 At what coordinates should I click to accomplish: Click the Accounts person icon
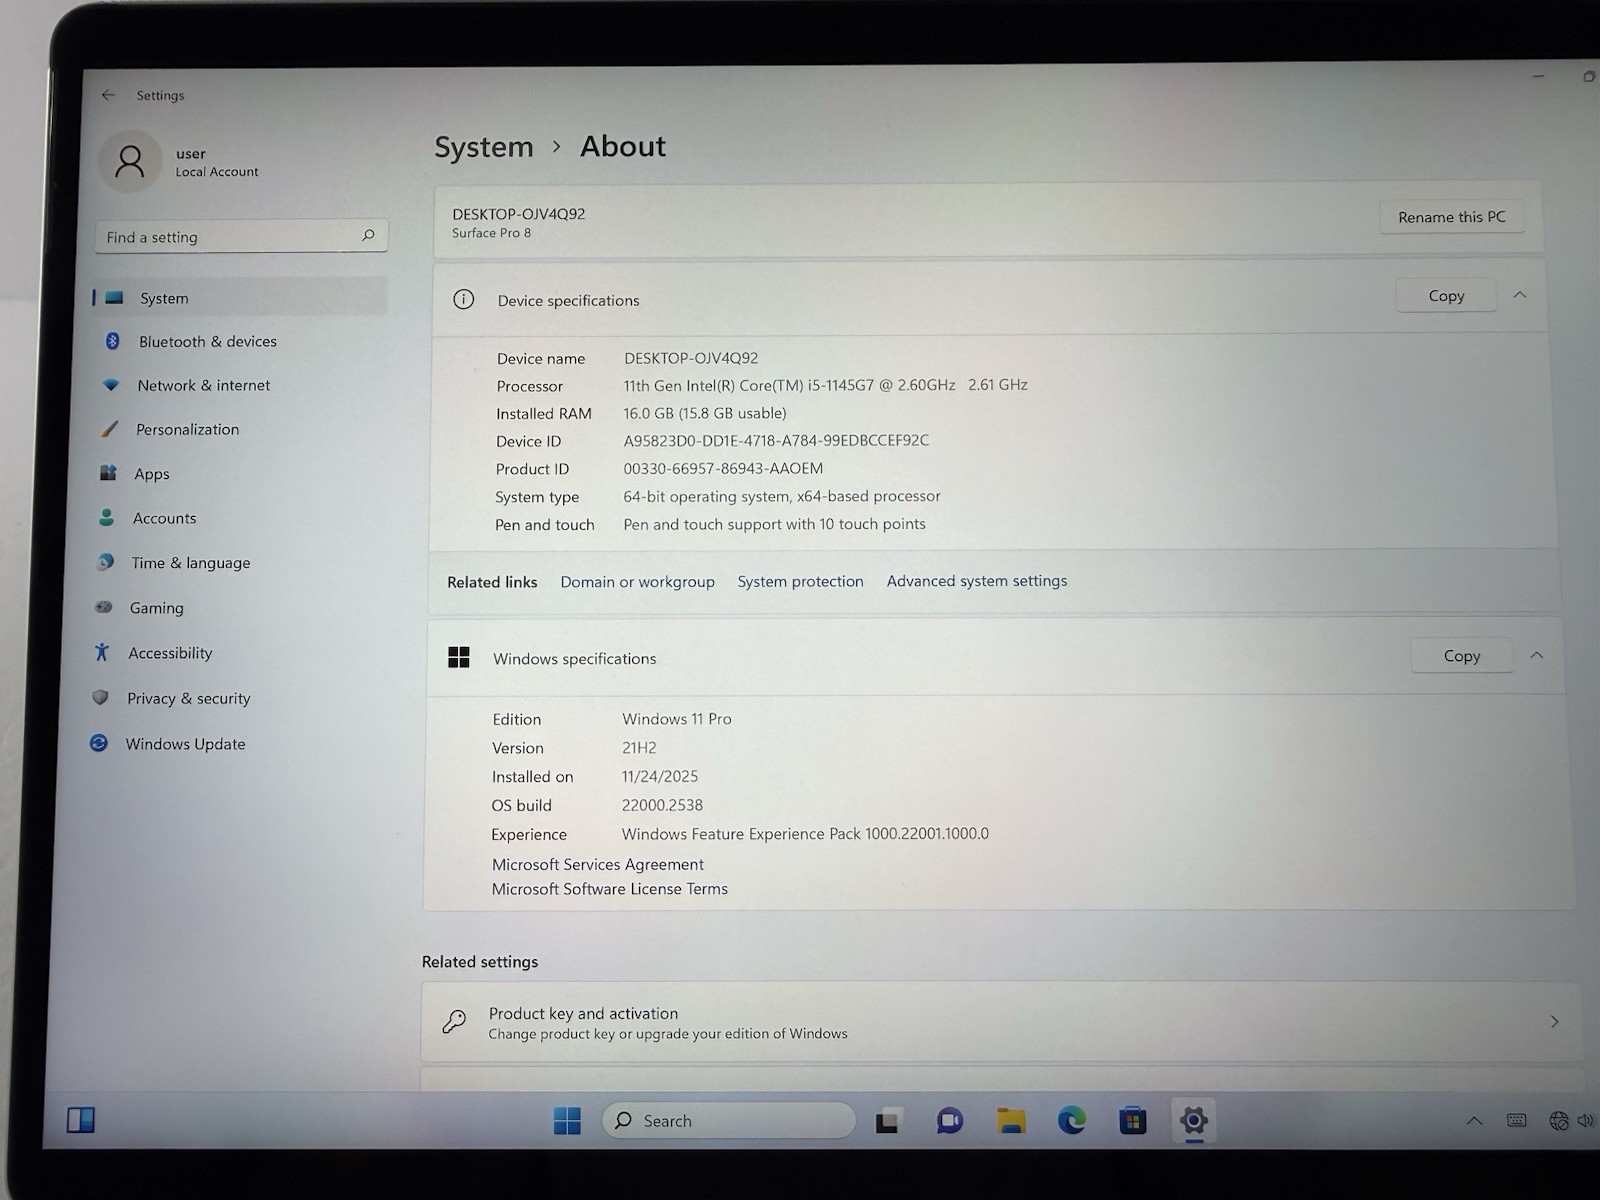[x=106, y=517]
